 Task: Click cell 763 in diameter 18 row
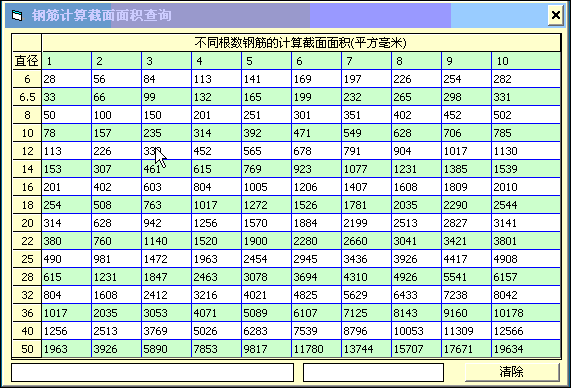(x=166, y=205)
